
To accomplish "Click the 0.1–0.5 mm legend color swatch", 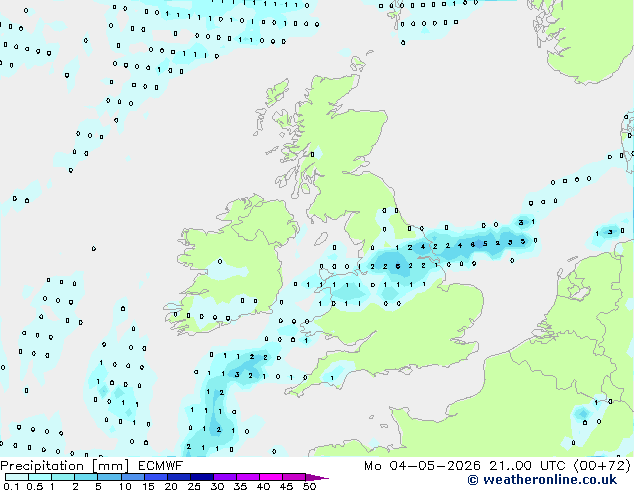I will pyautogui.click(x=17, y=477).
